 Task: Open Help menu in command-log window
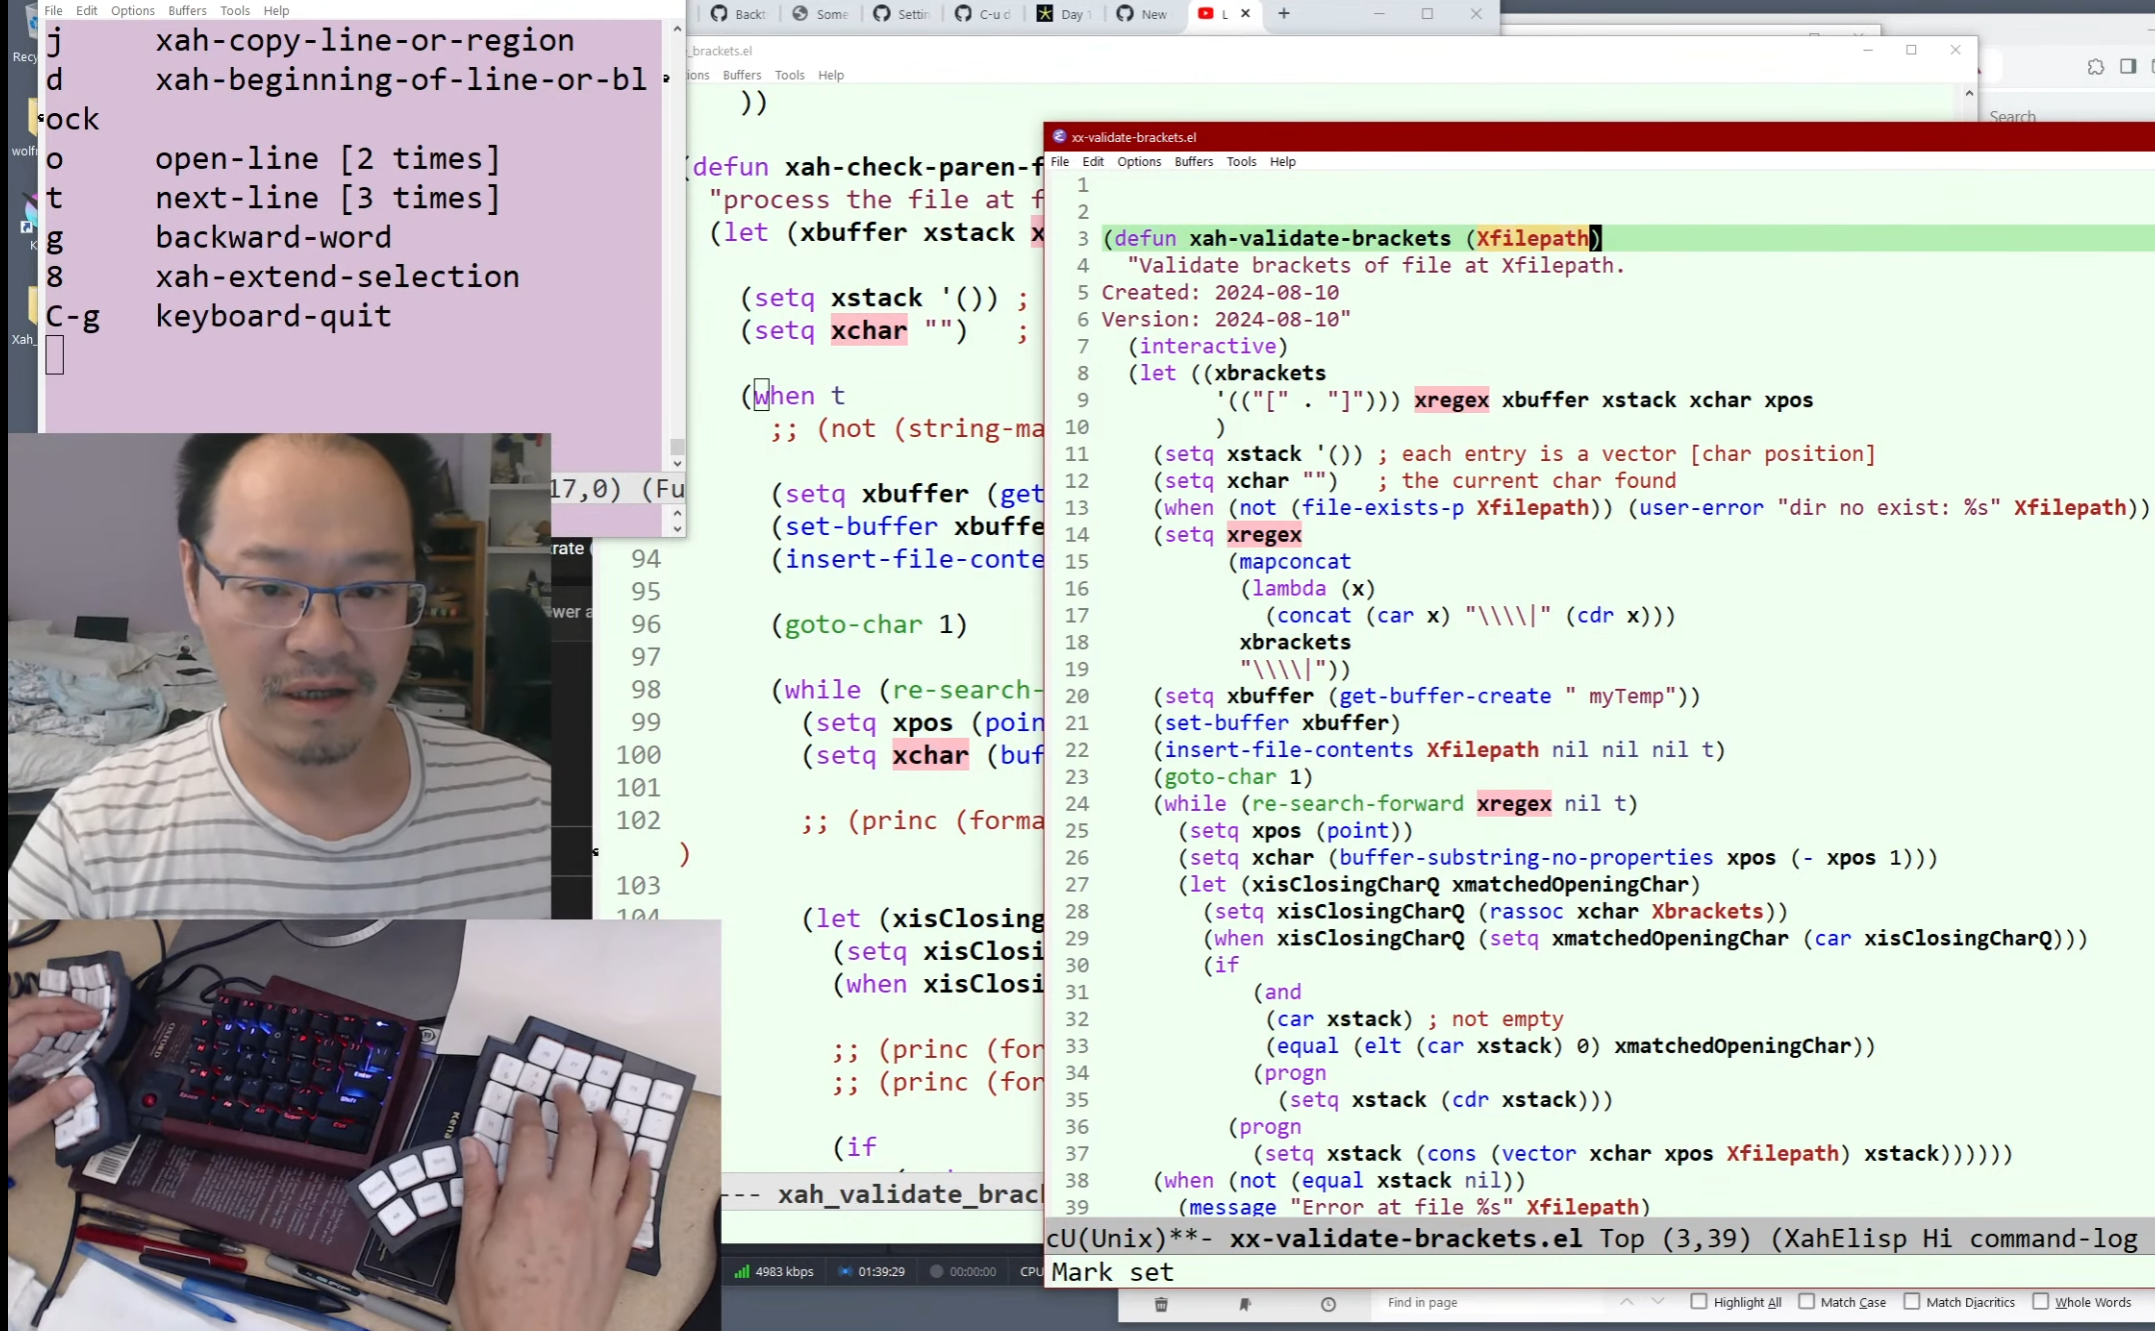(x=276, y=10)
